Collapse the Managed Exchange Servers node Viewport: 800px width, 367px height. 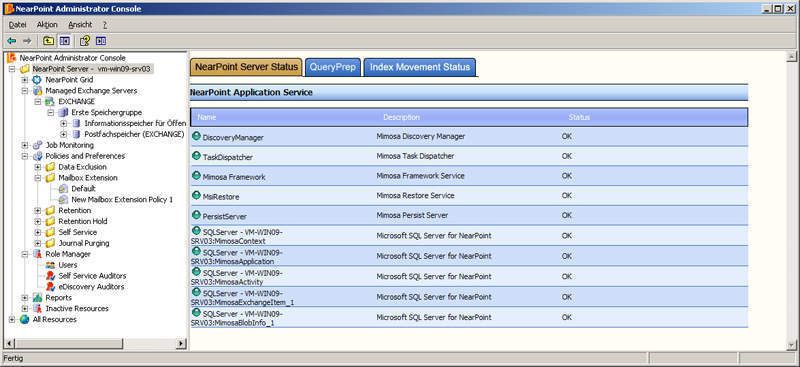pyautogui.click(x=24, y=91)
